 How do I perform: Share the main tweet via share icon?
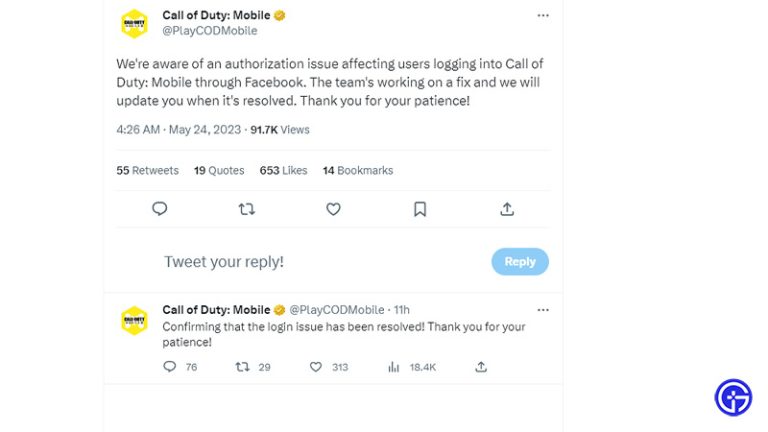(x=507, y=209)
